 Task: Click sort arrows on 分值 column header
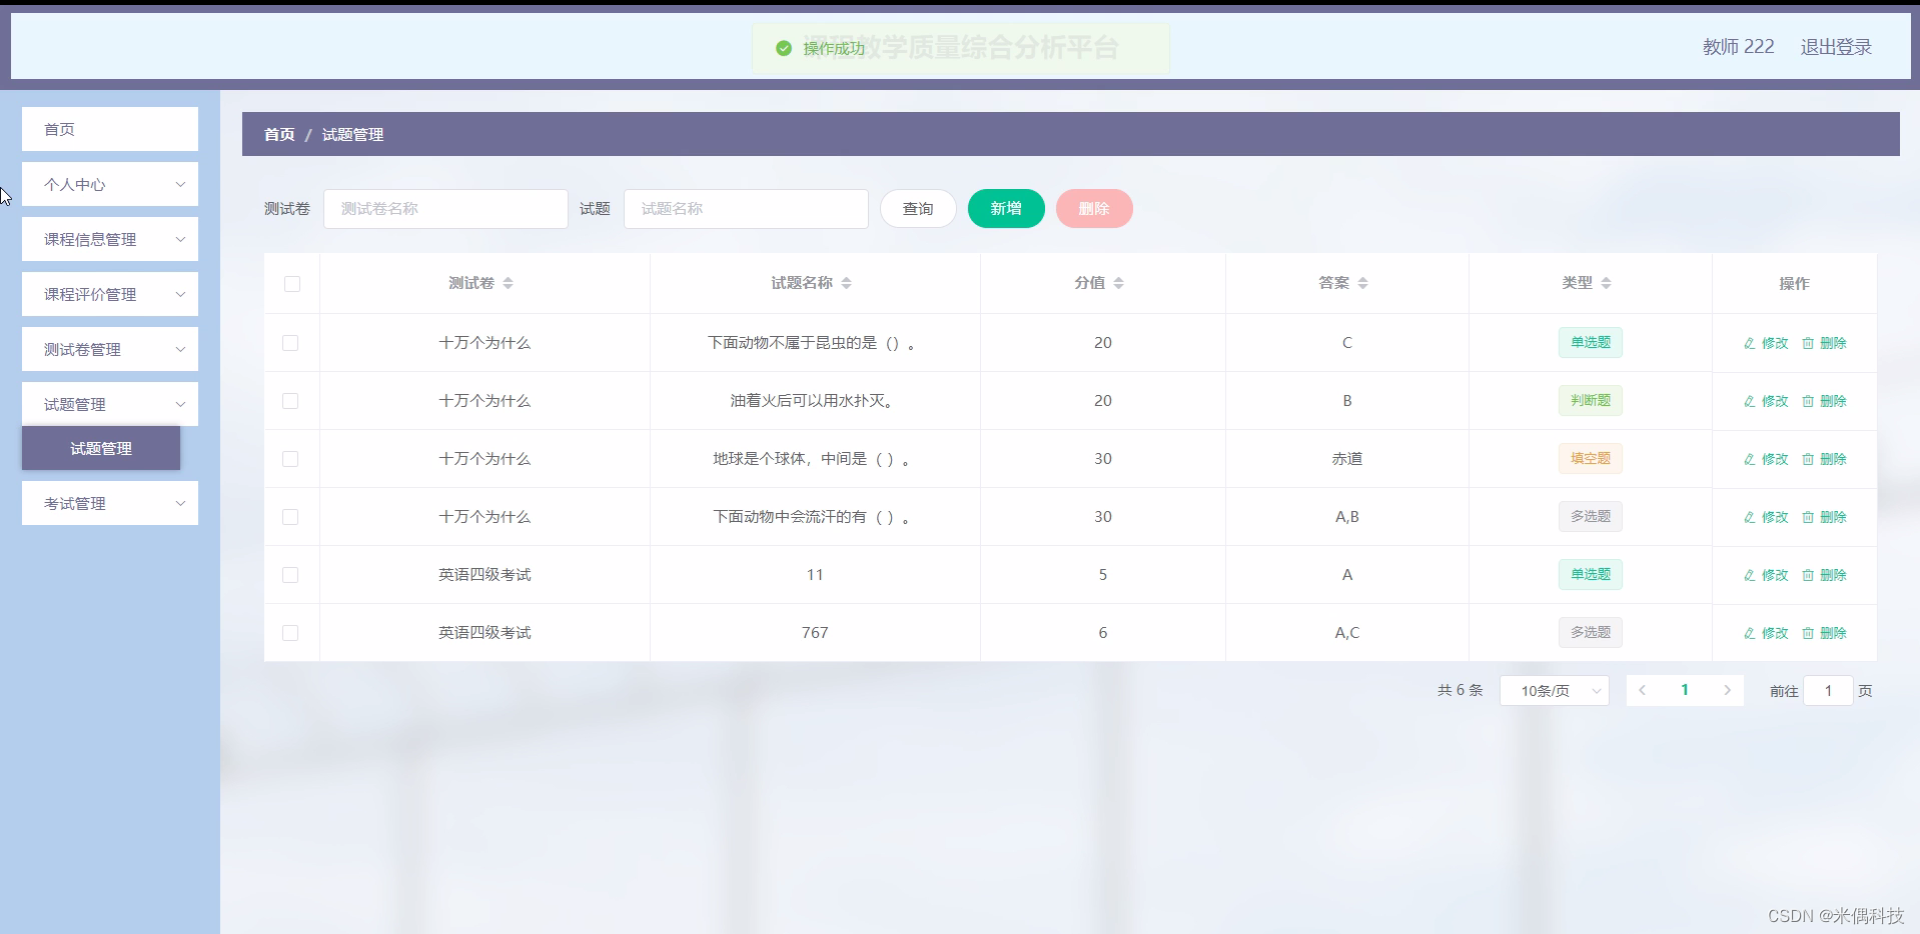click(x=1120, y=282)
